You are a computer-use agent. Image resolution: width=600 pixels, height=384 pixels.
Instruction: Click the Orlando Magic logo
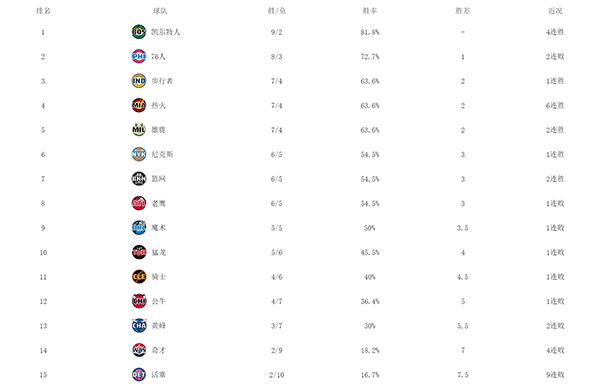tap(139, 228)
